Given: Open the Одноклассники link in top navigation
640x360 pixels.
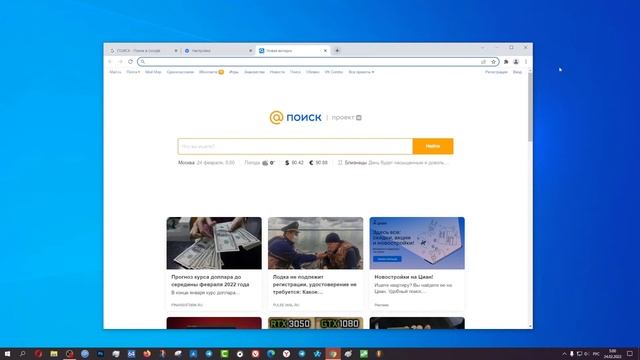Looking at the screenshot, I should (x=180, y=72).
